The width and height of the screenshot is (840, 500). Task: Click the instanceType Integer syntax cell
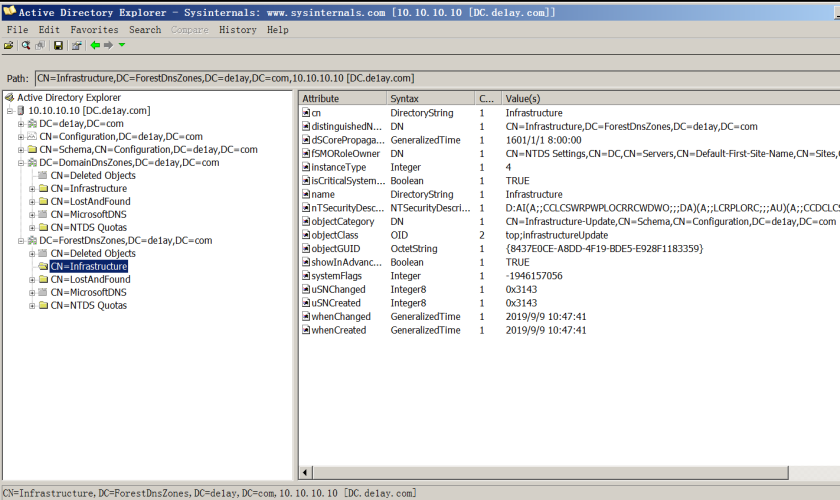tap(405, 167)
